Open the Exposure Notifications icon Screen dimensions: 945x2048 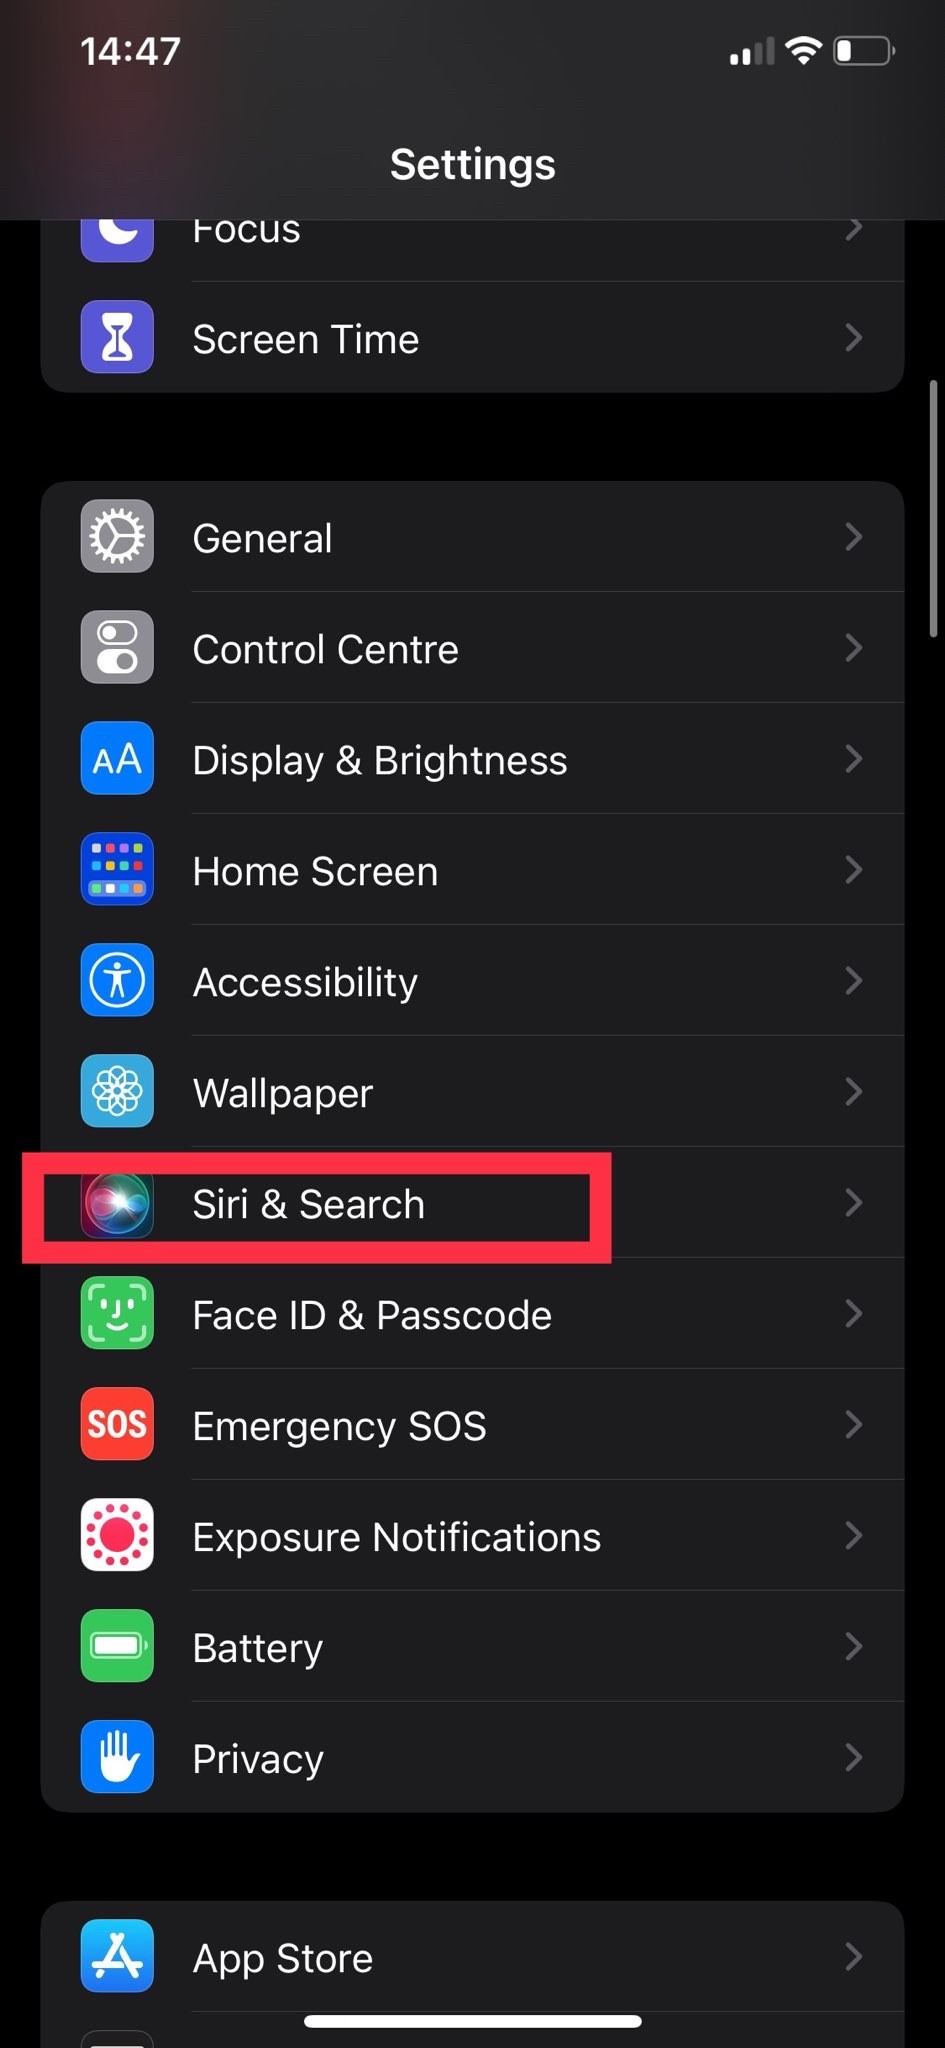point(117,1535)
